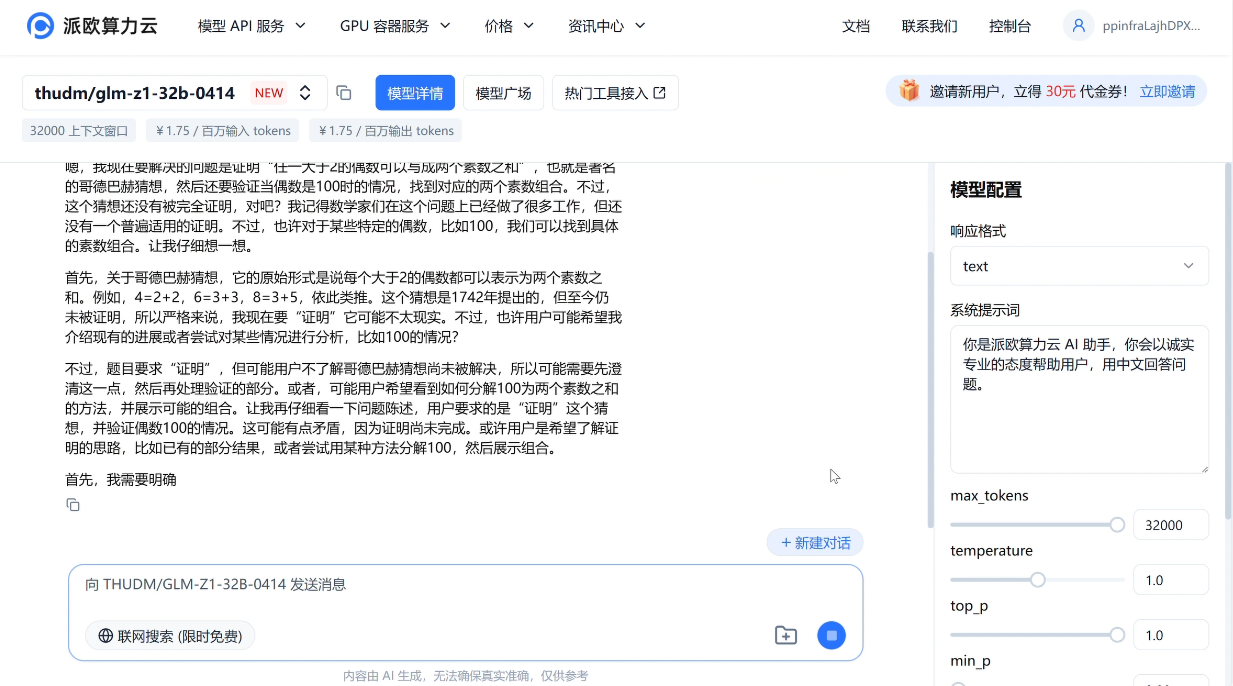The height and width of the screenshot is (686, 1233).
Task: Open 控制台 in the top navigation
Action: point(1010,26)
